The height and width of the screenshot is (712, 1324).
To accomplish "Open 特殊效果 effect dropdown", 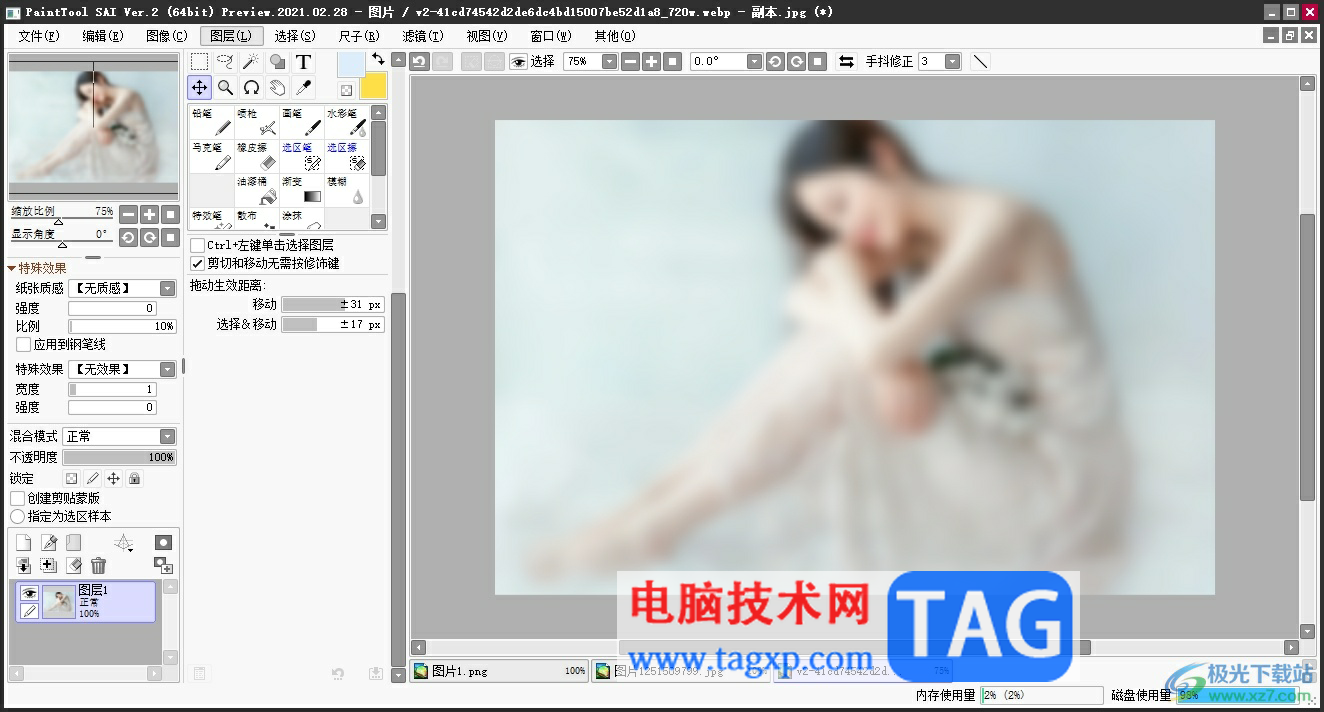I will tap(167, 369).
